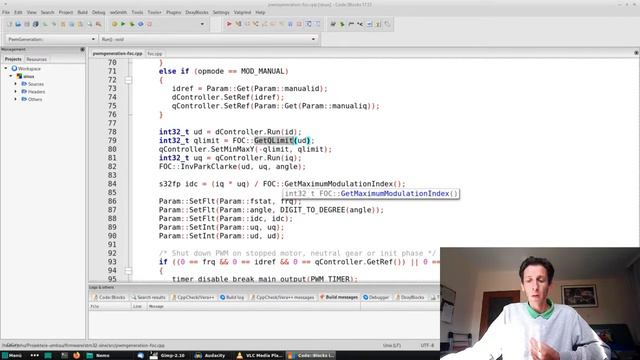
Task: Click line number 84 in the margin
Action: pyautogui.click(x=112, y=184)
